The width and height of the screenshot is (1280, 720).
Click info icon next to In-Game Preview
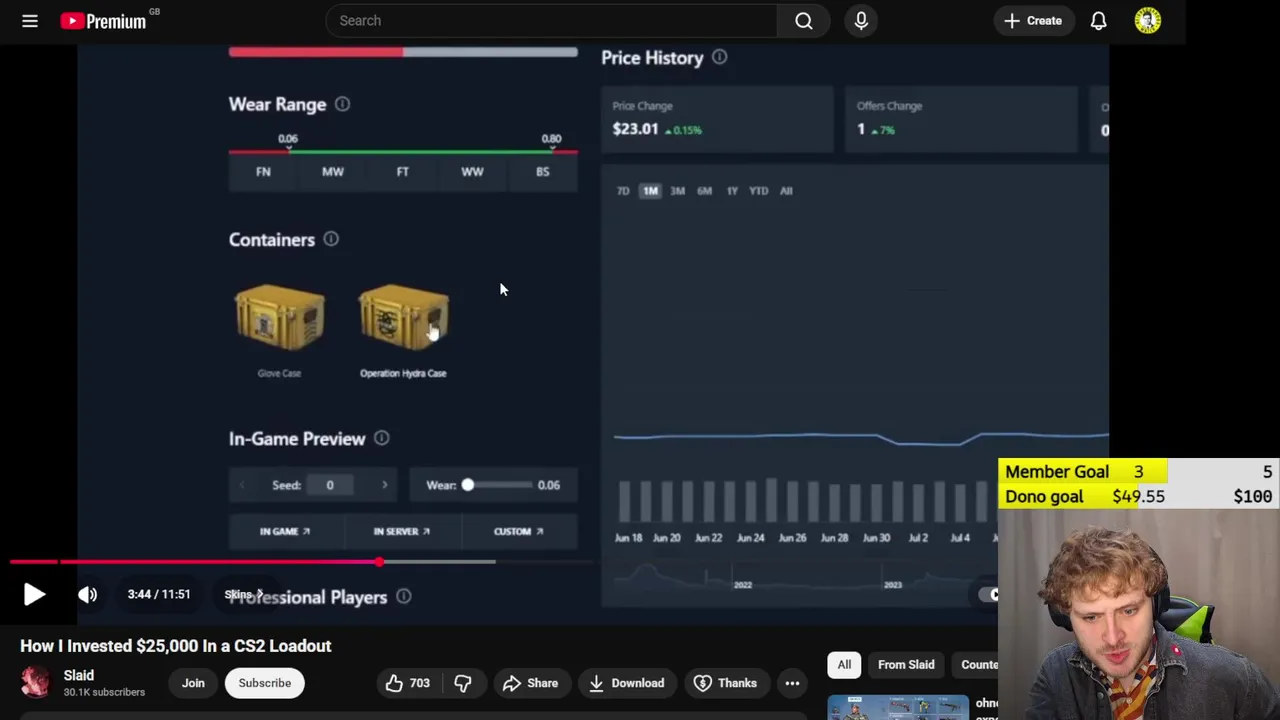tap(381, 438)
